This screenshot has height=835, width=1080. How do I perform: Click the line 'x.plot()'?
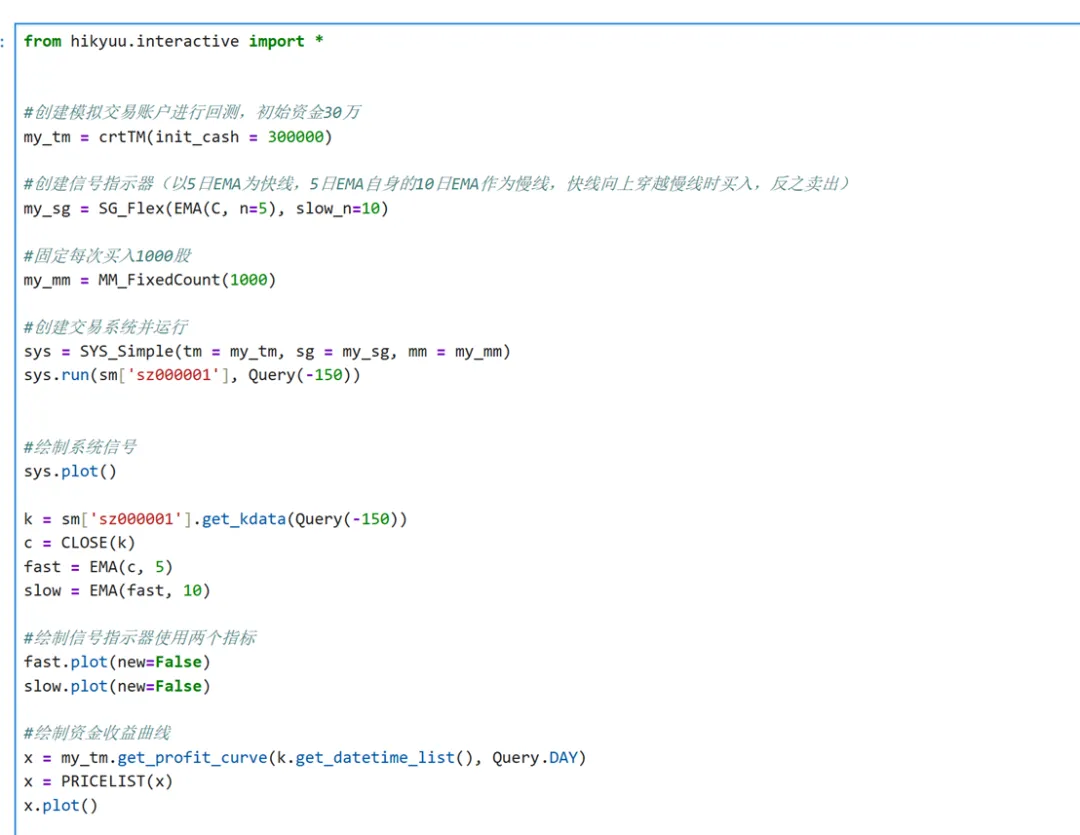[61, 806]
